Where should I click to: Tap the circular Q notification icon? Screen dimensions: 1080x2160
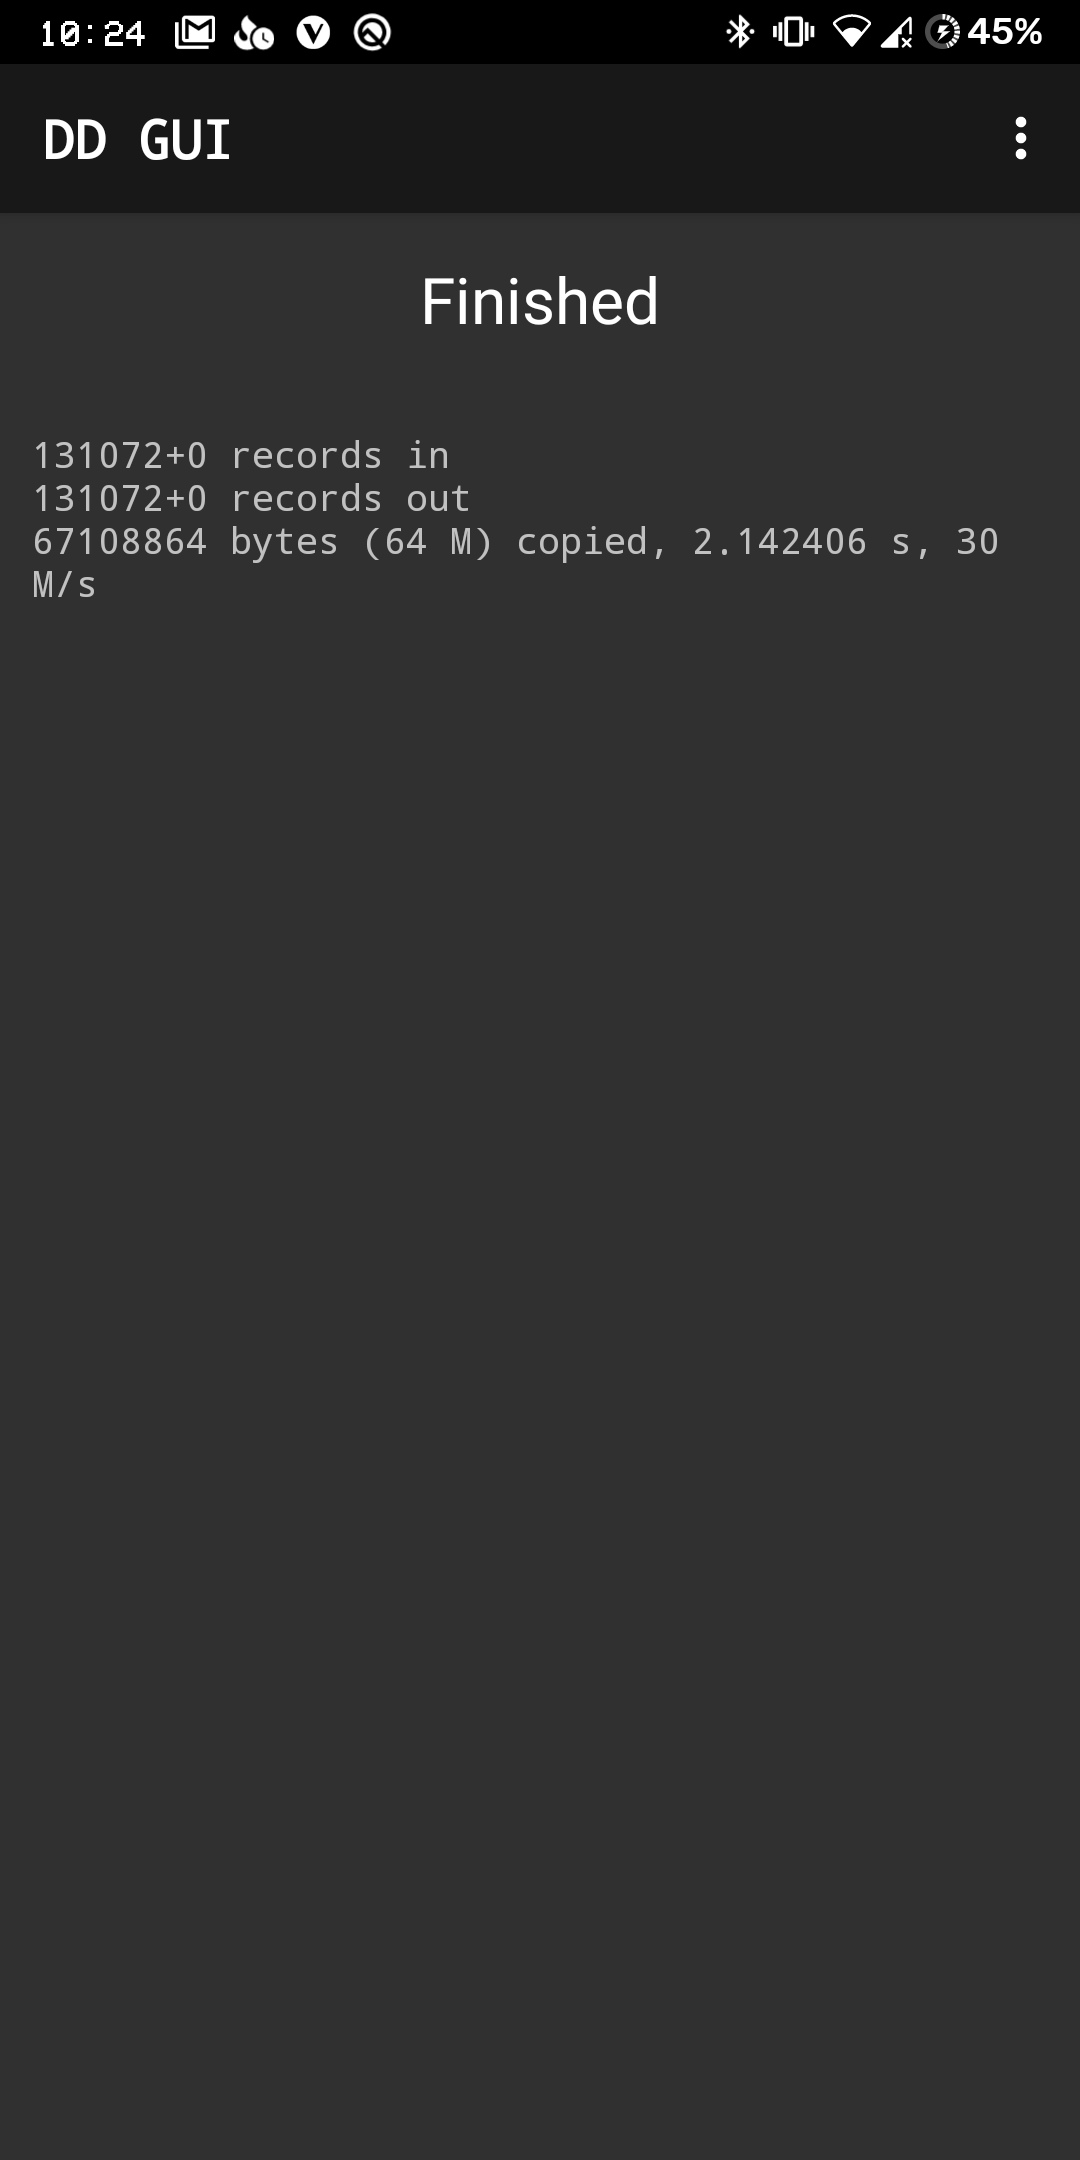point(372,33)
